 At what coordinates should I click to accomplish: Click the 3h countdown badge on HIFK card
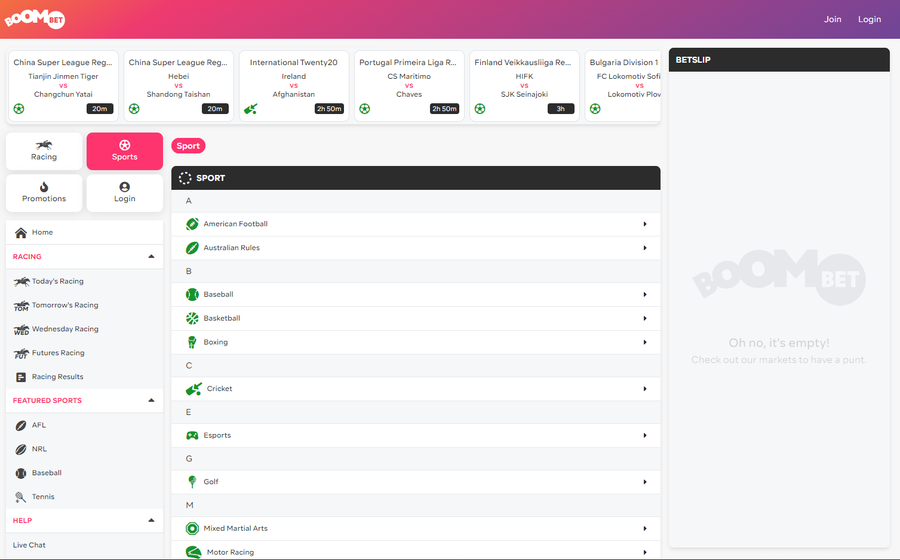click(561, 108)
